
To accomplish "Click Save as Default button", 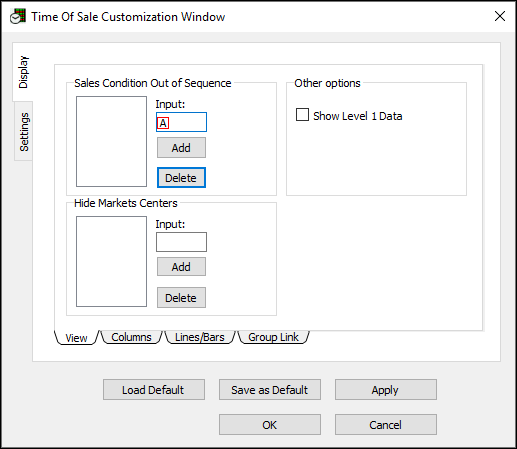I will click(x=270, y=389).
